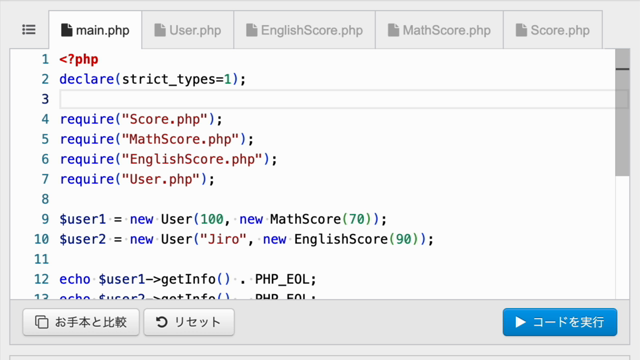Select the Score.php tab

[553, 30]
